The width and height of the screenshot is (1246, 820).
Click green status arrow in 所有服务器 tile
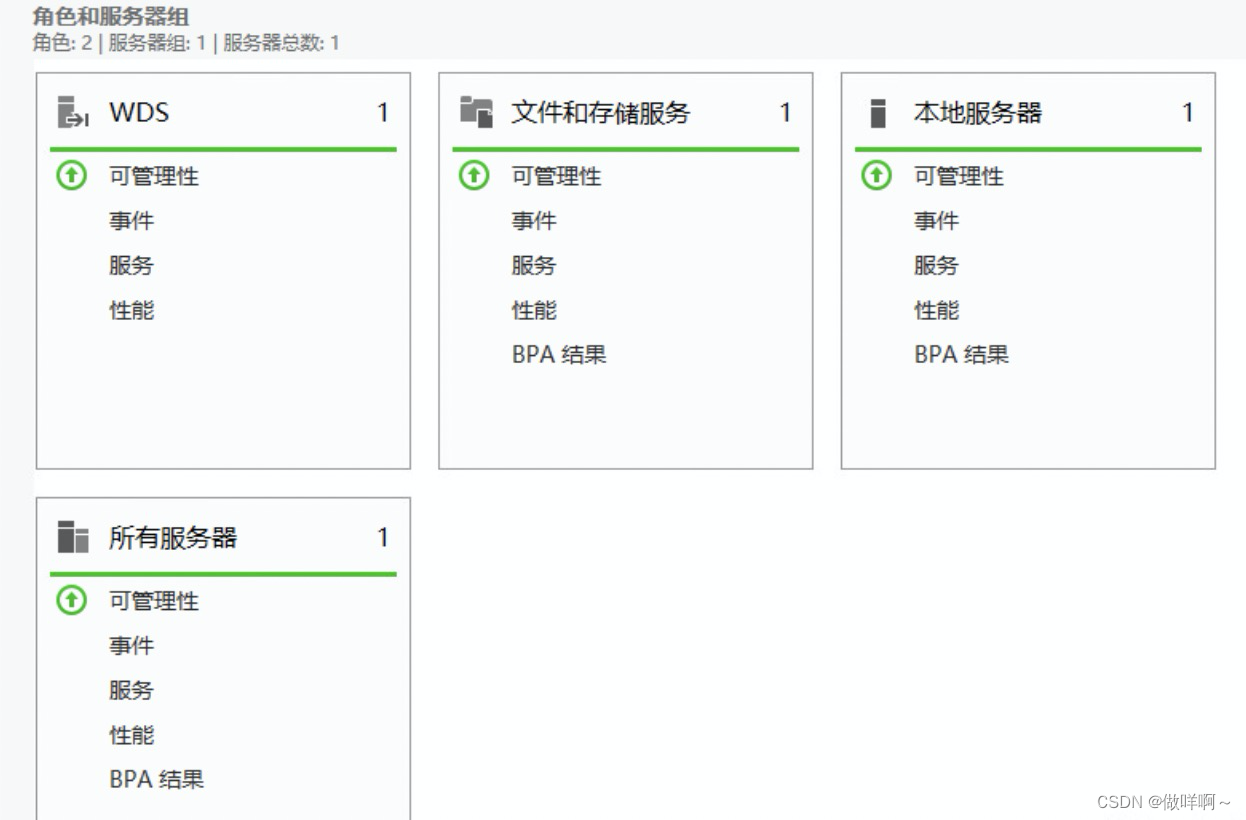71,601
